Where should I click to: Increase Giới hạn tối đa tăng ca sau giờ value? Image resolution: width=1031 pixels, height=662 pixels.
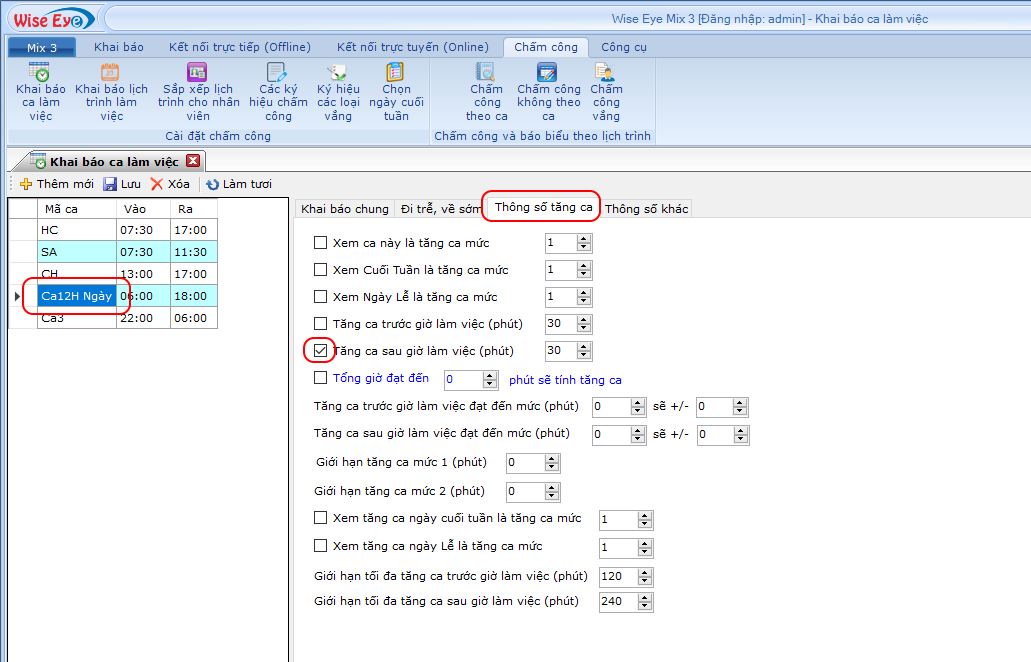coord(645,597)
